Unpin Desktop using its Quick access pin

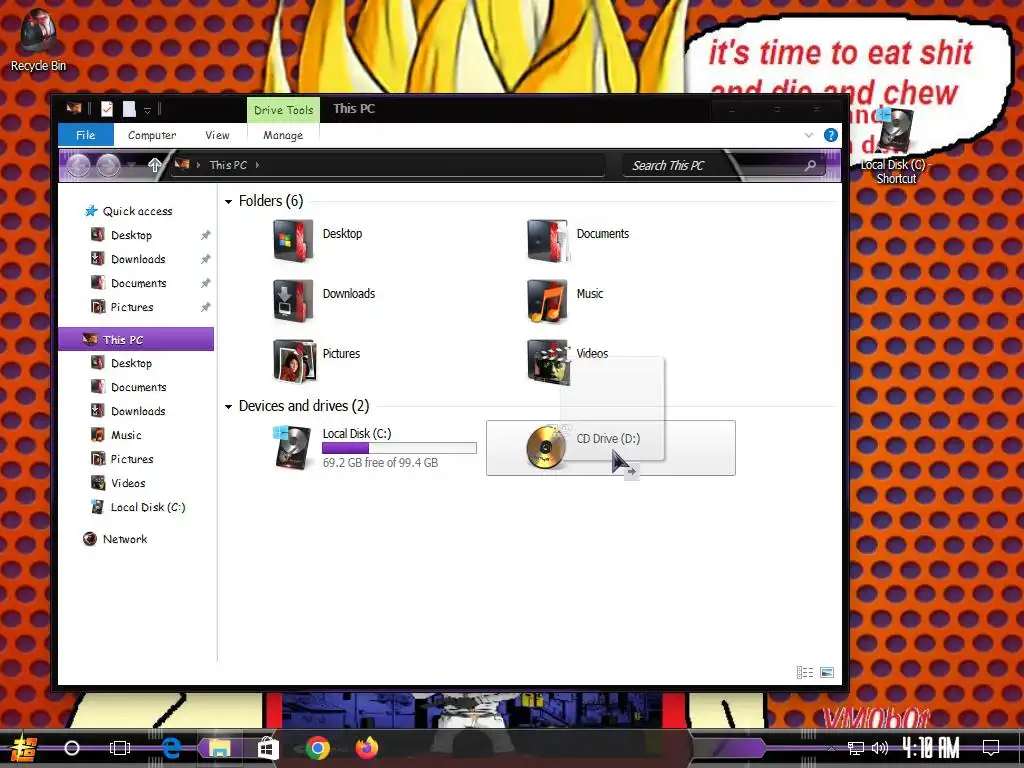(205, 235)
